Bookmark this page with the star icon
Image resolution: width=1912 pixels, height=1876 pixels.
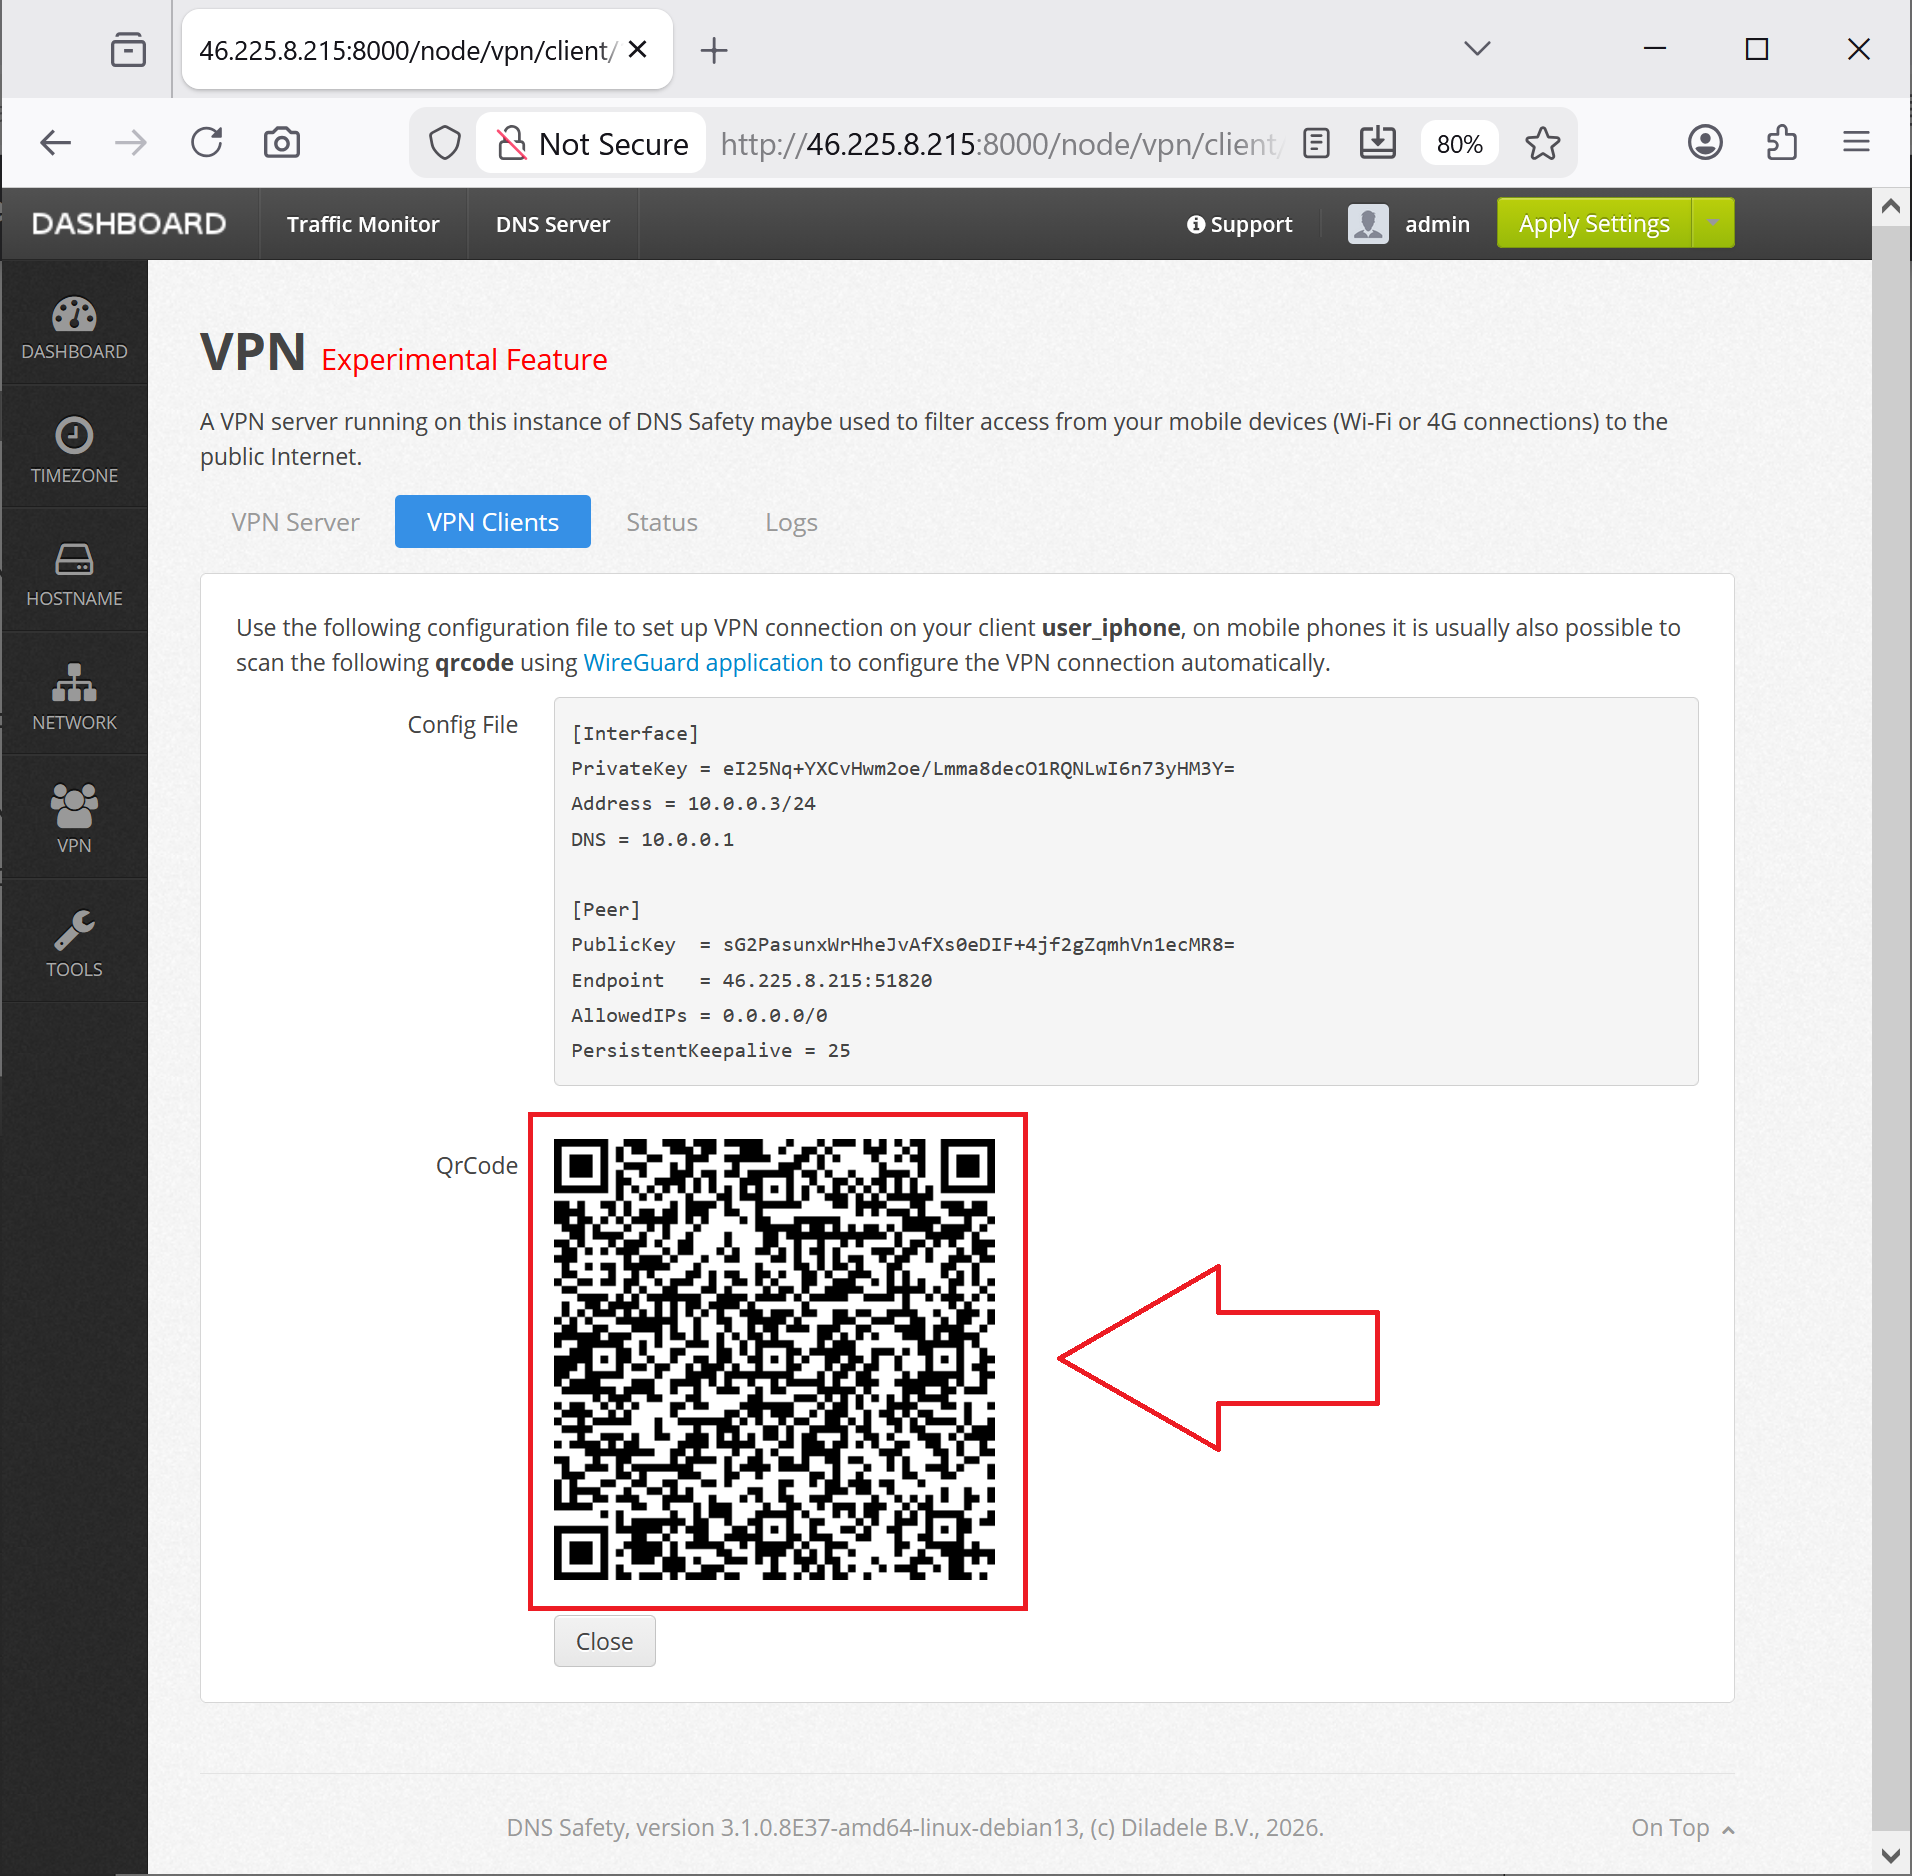(1543, 143)
